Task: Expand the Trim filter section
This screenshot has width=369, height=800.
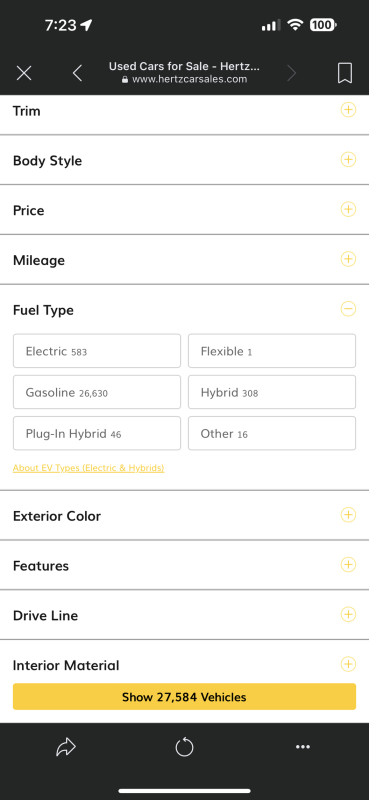Action: [x=348, y=109]
